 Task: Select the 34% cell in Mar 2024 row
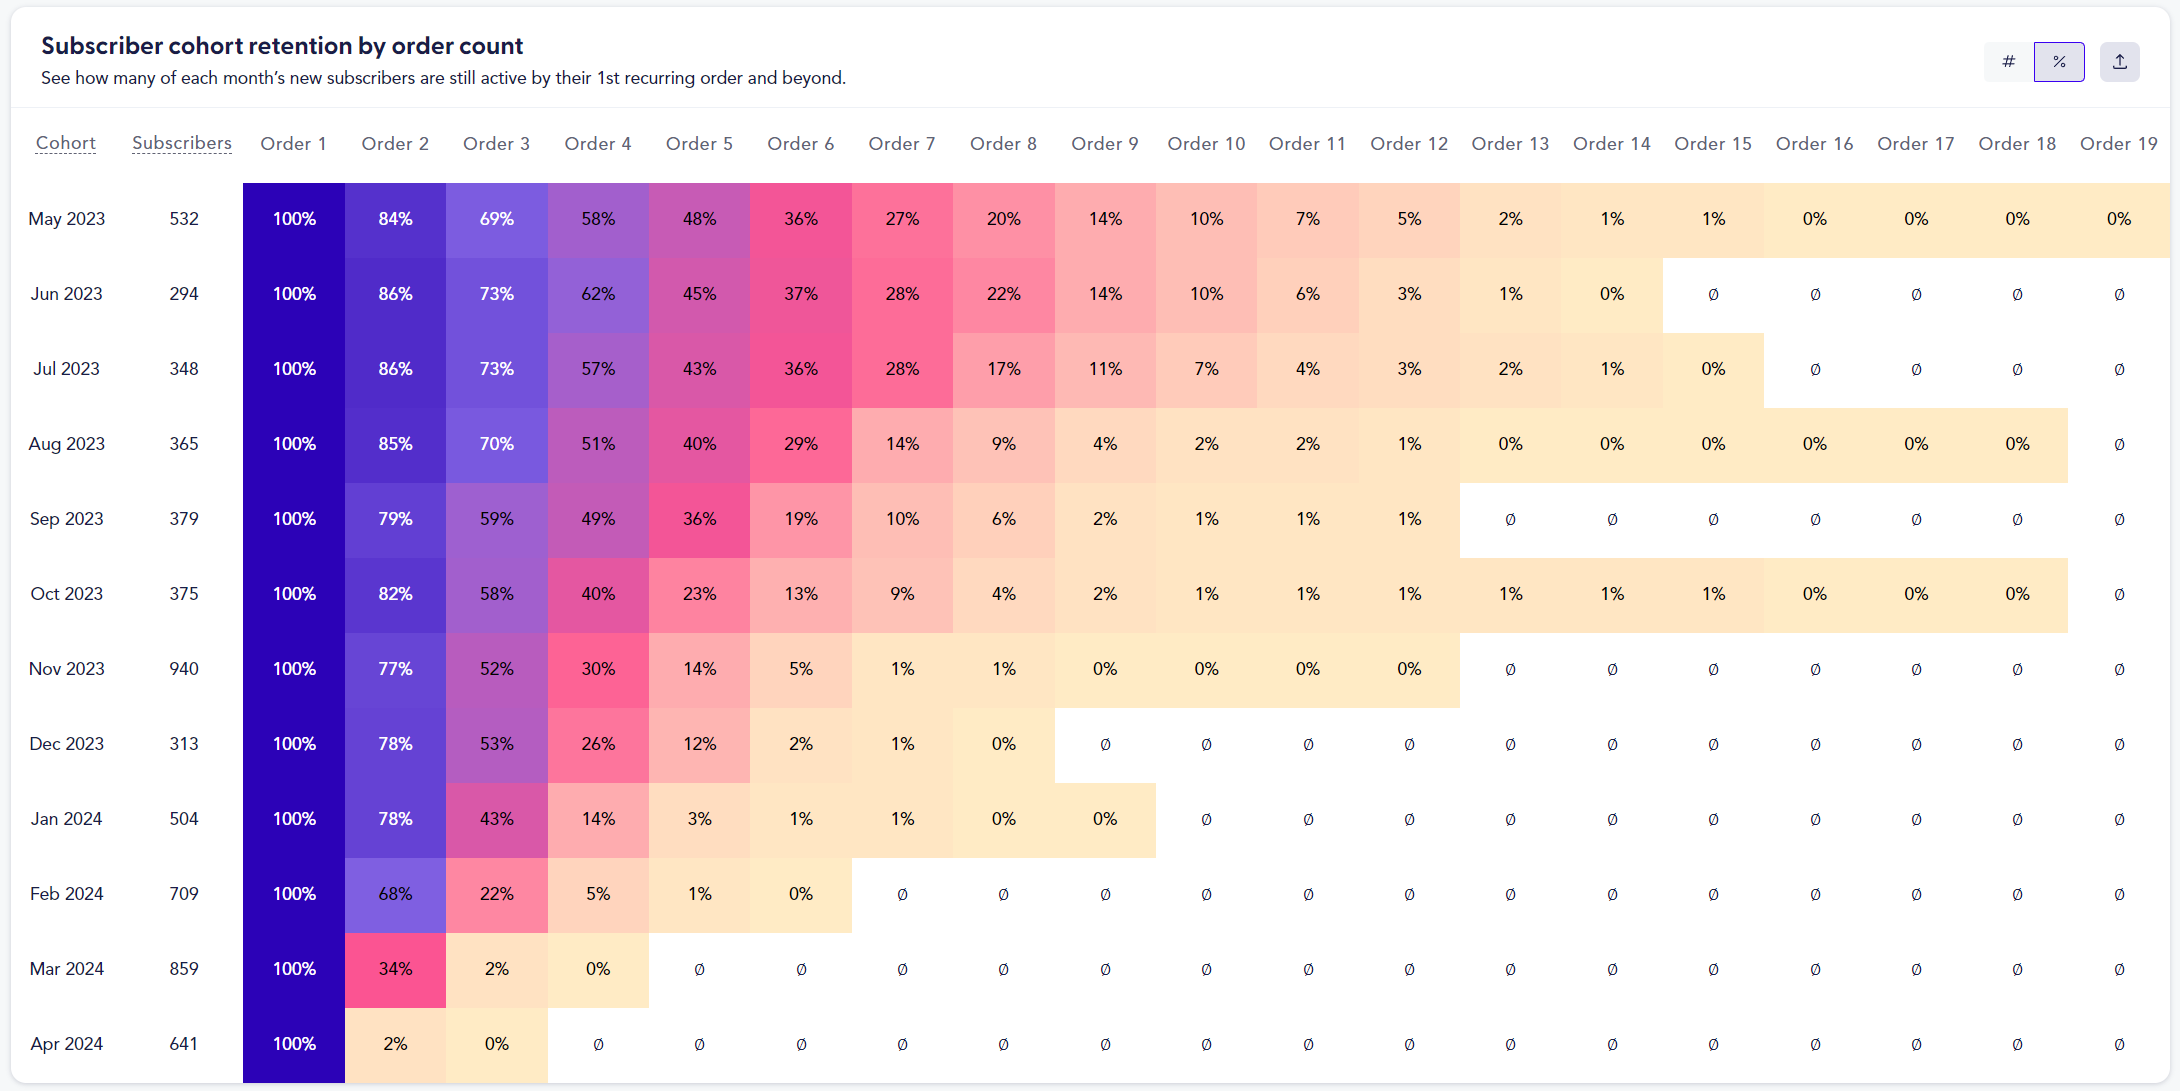click(395, 968)
